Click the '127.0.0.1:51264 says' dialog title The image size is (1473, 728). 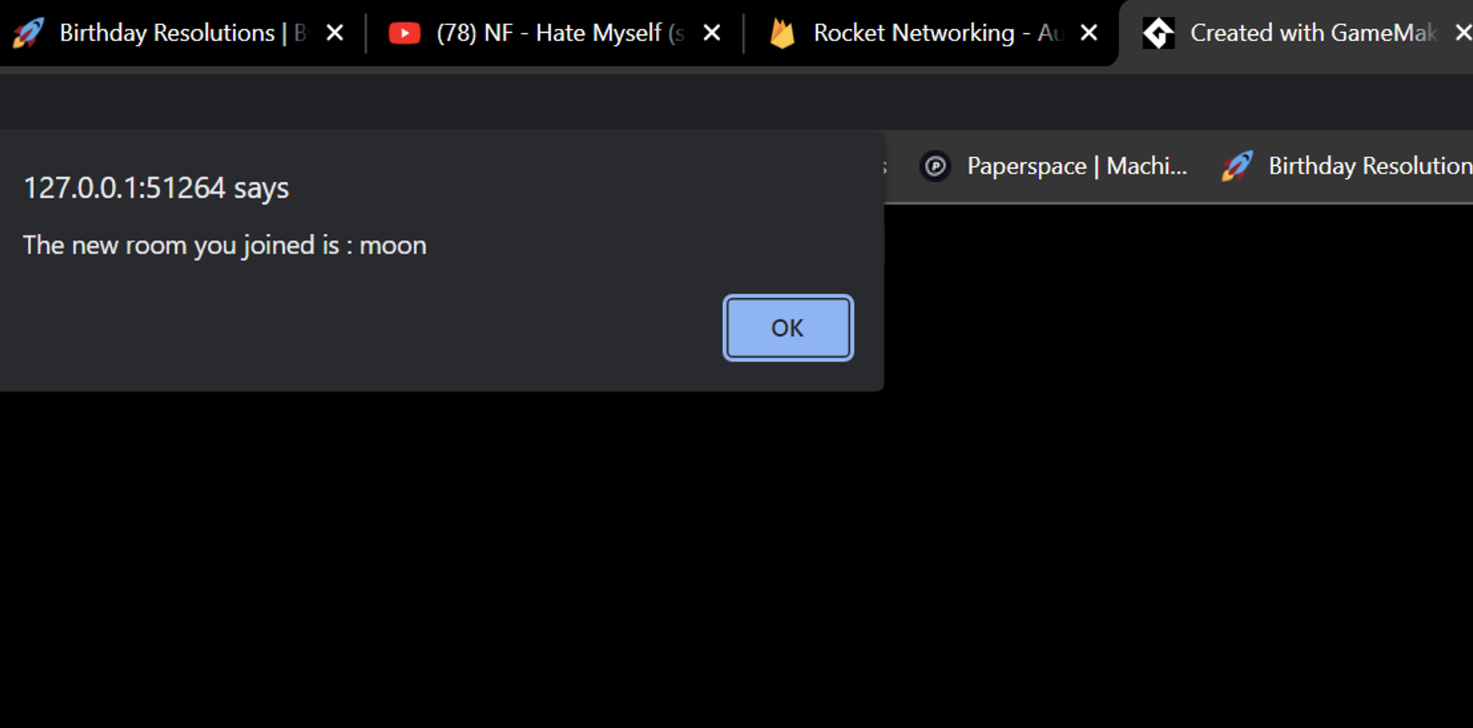(156, 188)
